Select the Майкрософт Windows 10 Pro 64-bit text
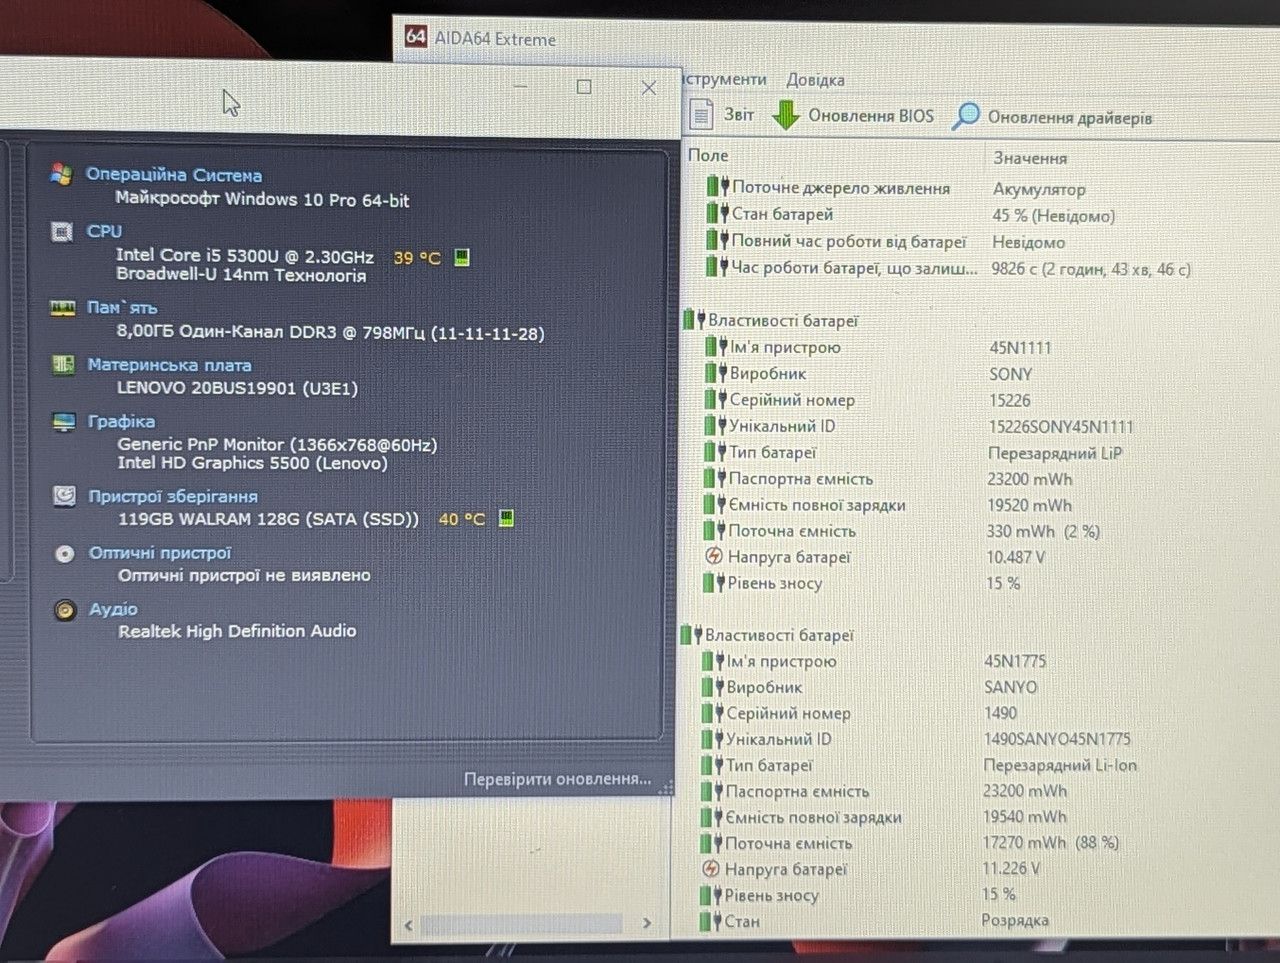 [262, 199]
